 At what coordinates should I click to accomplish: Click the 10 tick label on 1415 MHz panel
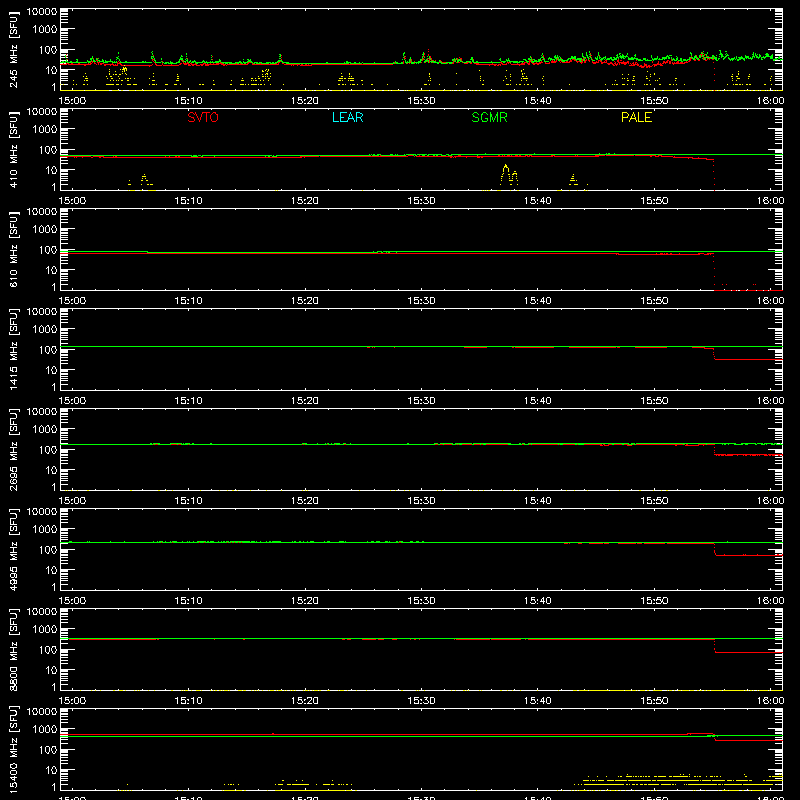pyautogui.click(x=51, y=370)
